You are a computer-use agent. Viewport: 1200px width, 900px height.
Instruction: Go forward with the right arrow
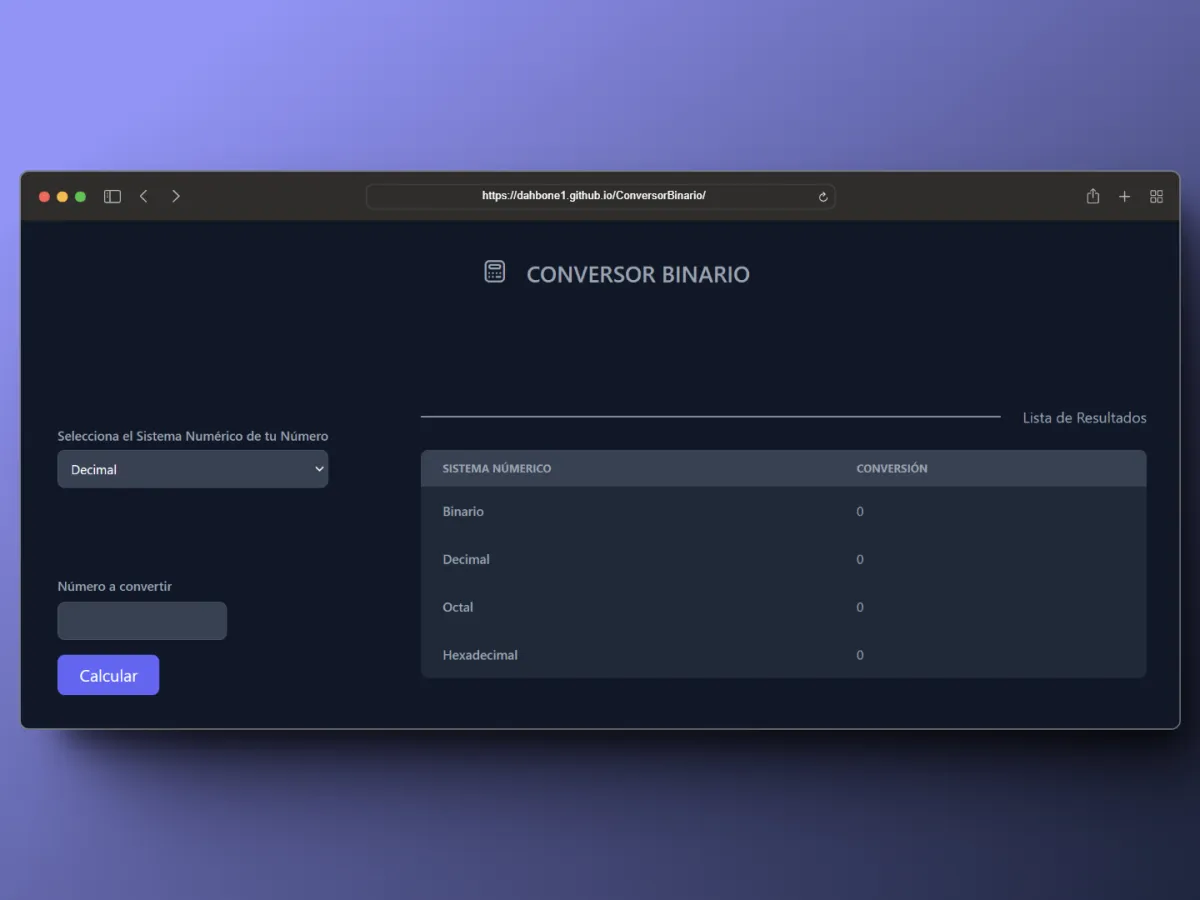[176, 197]
